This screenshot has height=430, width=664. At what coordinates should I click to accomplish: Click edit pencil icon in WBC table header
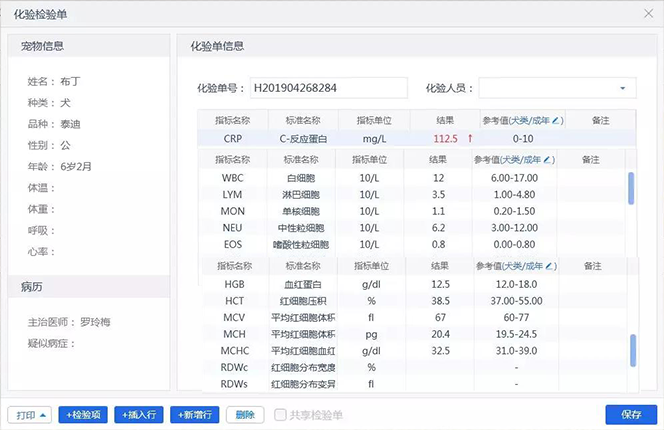click(547, 160)
